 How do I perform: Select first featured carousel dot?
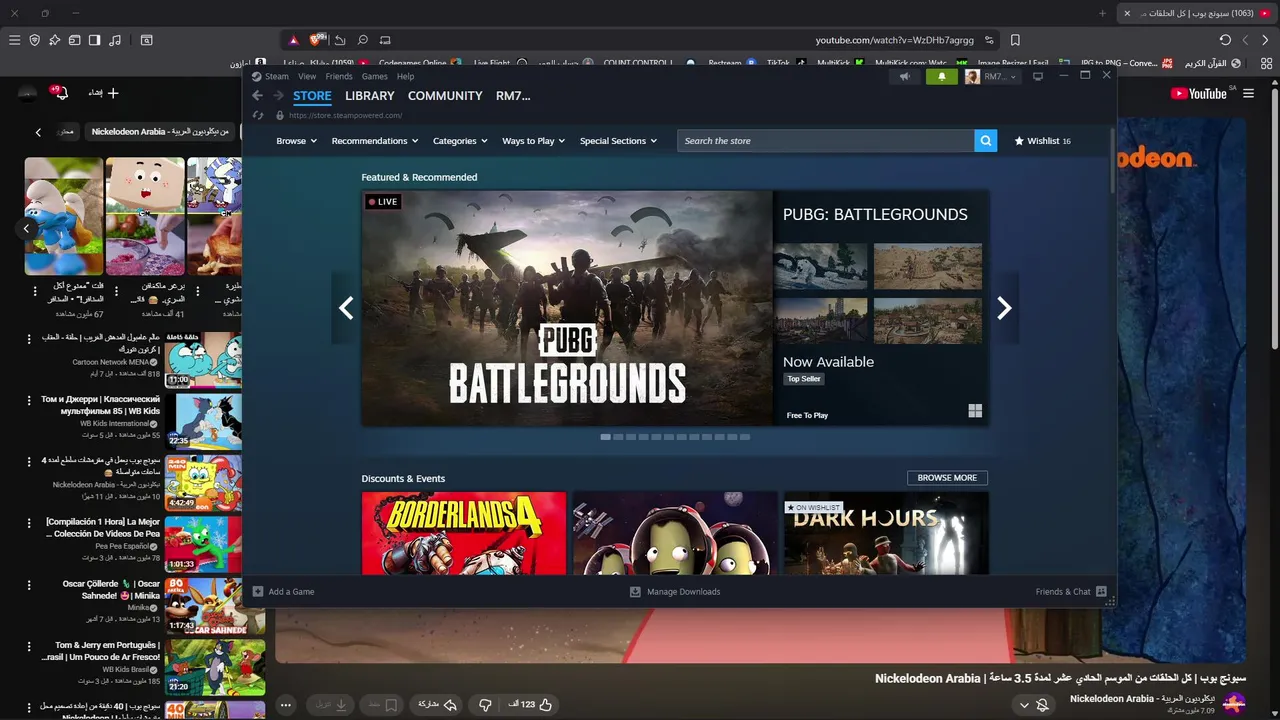coord(605,437)
